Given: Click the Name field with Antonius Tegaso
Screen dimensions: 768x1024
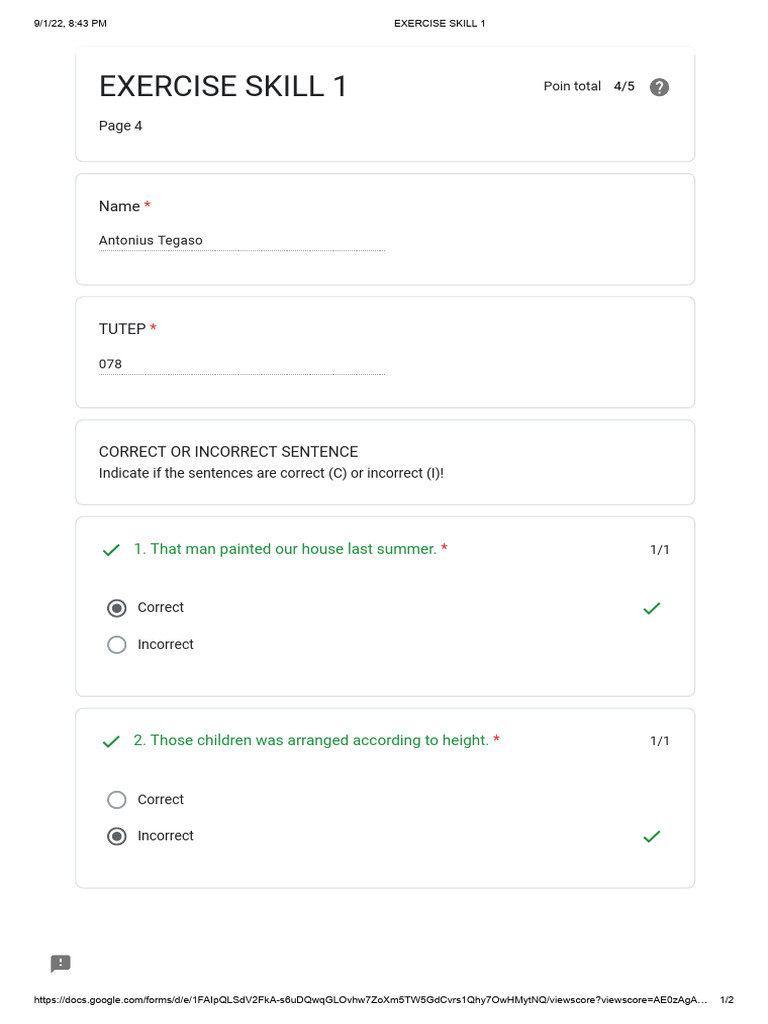Looking at the screenshot, I should [242, 240].
